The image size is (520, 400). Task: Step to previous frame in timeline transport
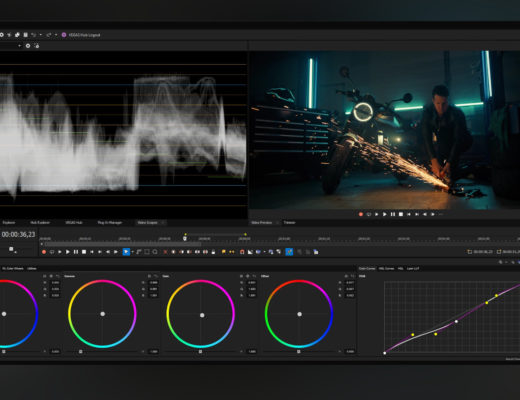click(x=108, y=252)
